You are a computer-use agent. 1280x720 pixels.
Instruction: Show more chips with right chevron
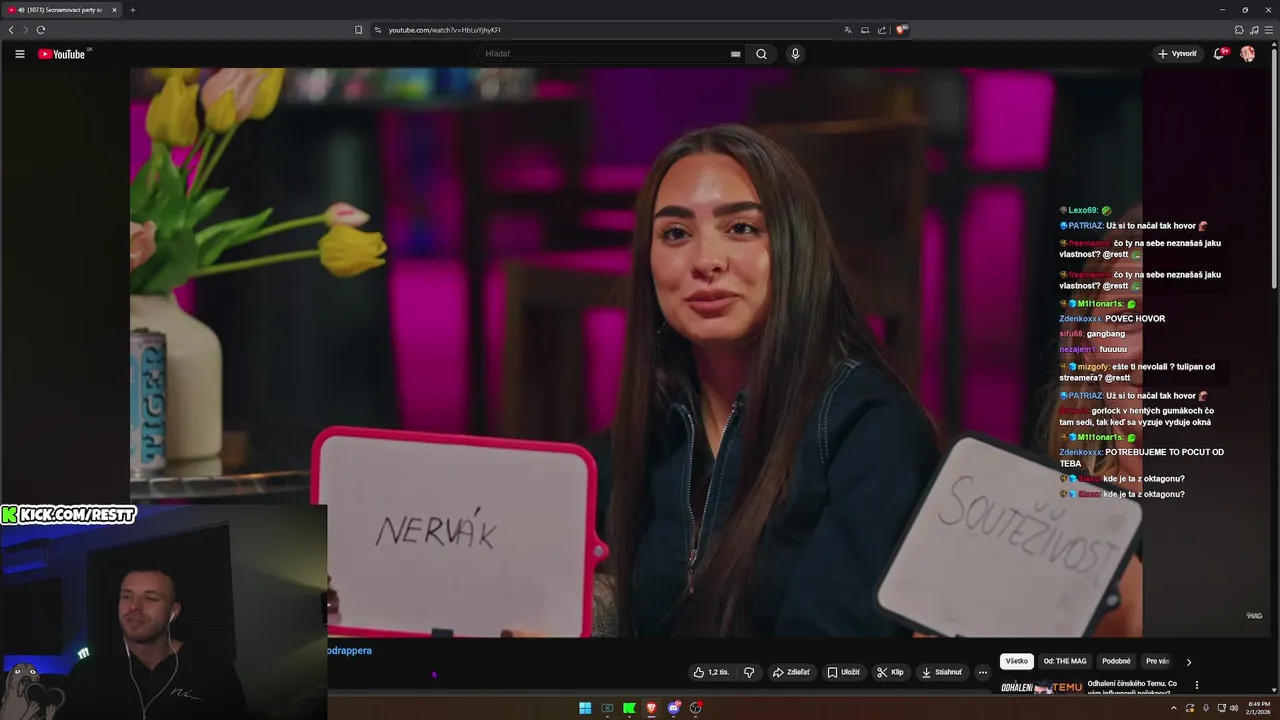1189,662
